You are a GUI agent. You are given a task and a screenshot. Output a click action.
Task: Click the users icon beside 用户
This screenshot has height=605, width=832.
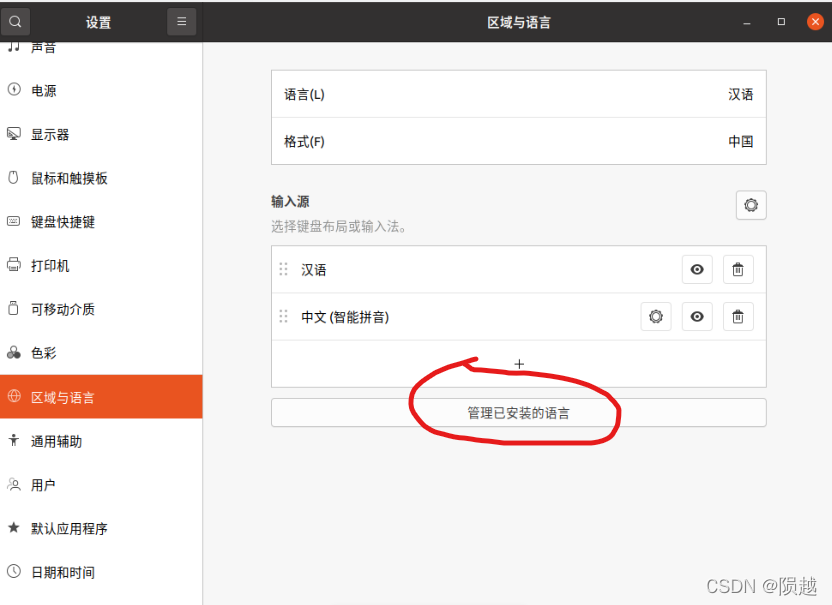tap(14, 483)
